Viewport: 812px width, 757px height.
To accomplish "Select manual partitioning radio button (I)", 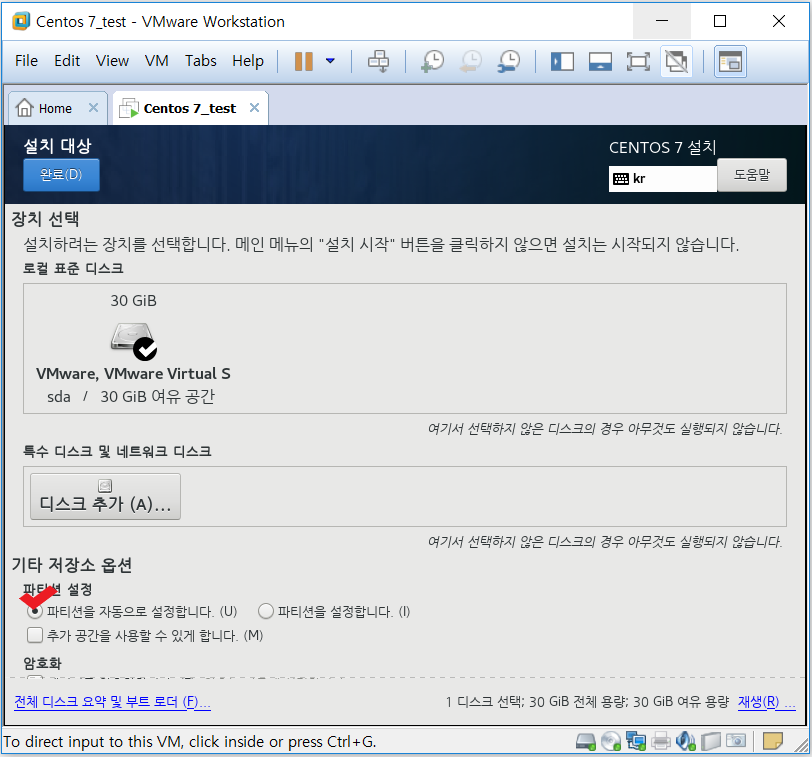I will [x=266, y=612].
